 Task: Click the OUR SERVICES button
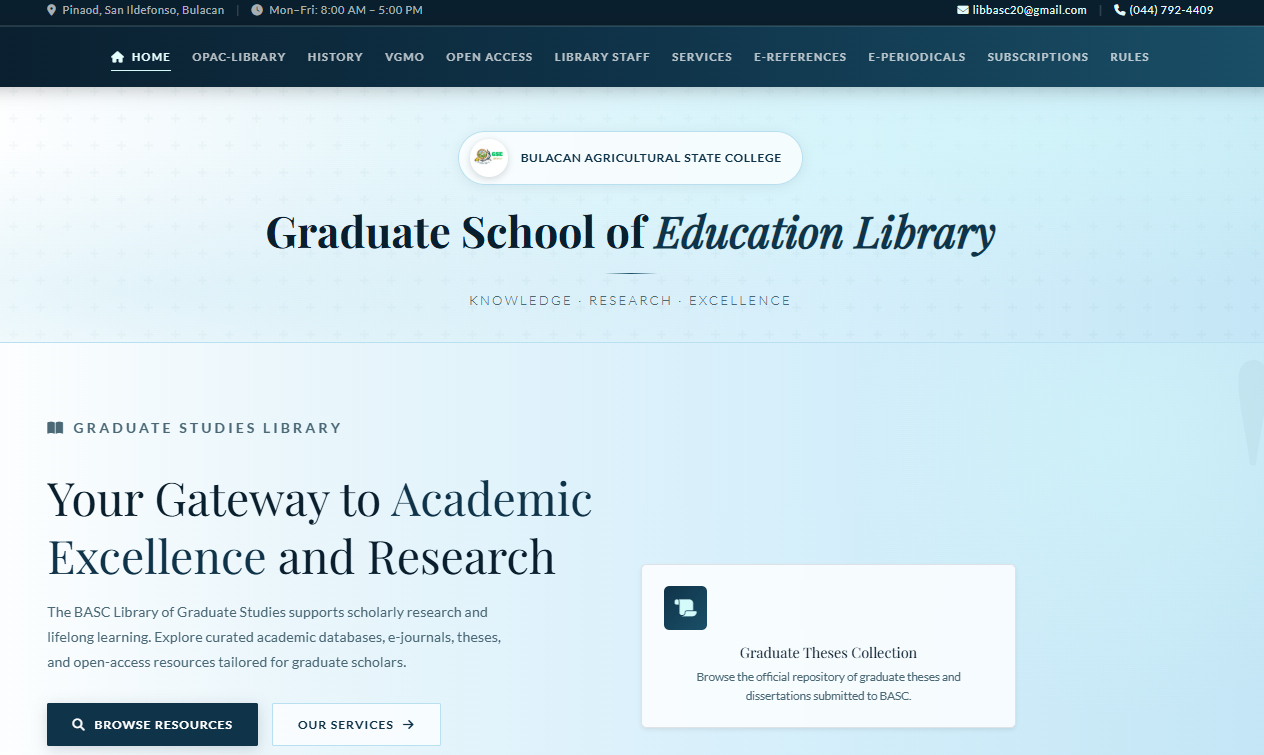click(x=356, y=725)
